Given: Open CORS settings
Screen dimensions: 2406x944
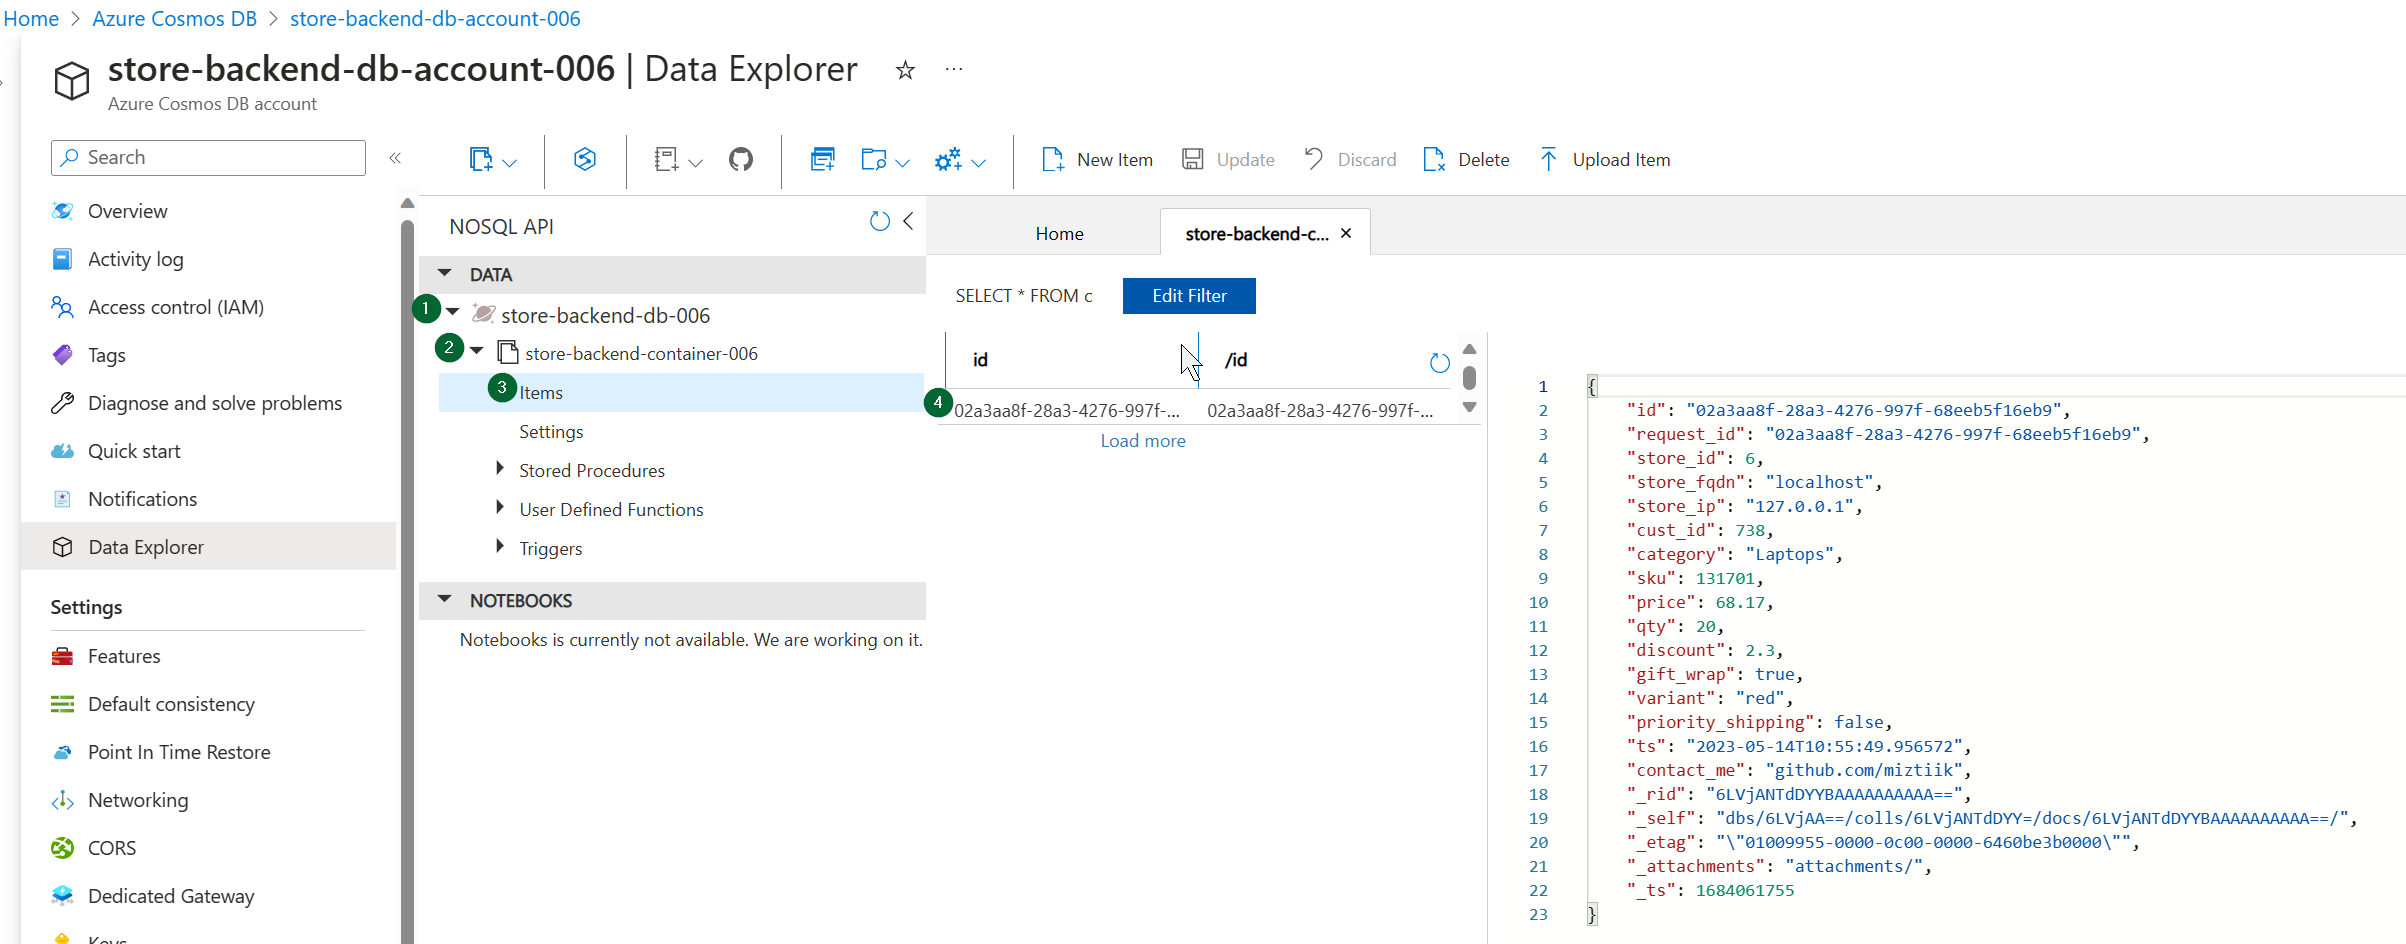Looking at the screenshot, I should point(112,848).
